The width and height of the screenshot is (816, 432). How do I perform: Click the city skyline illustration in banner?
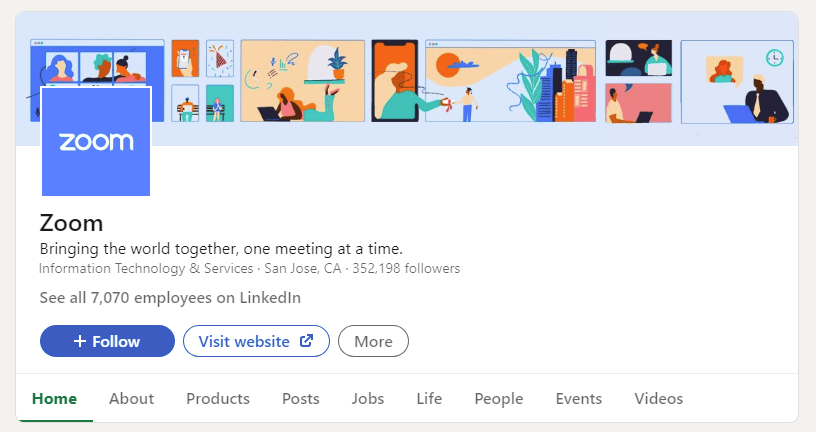click(565, 86)
